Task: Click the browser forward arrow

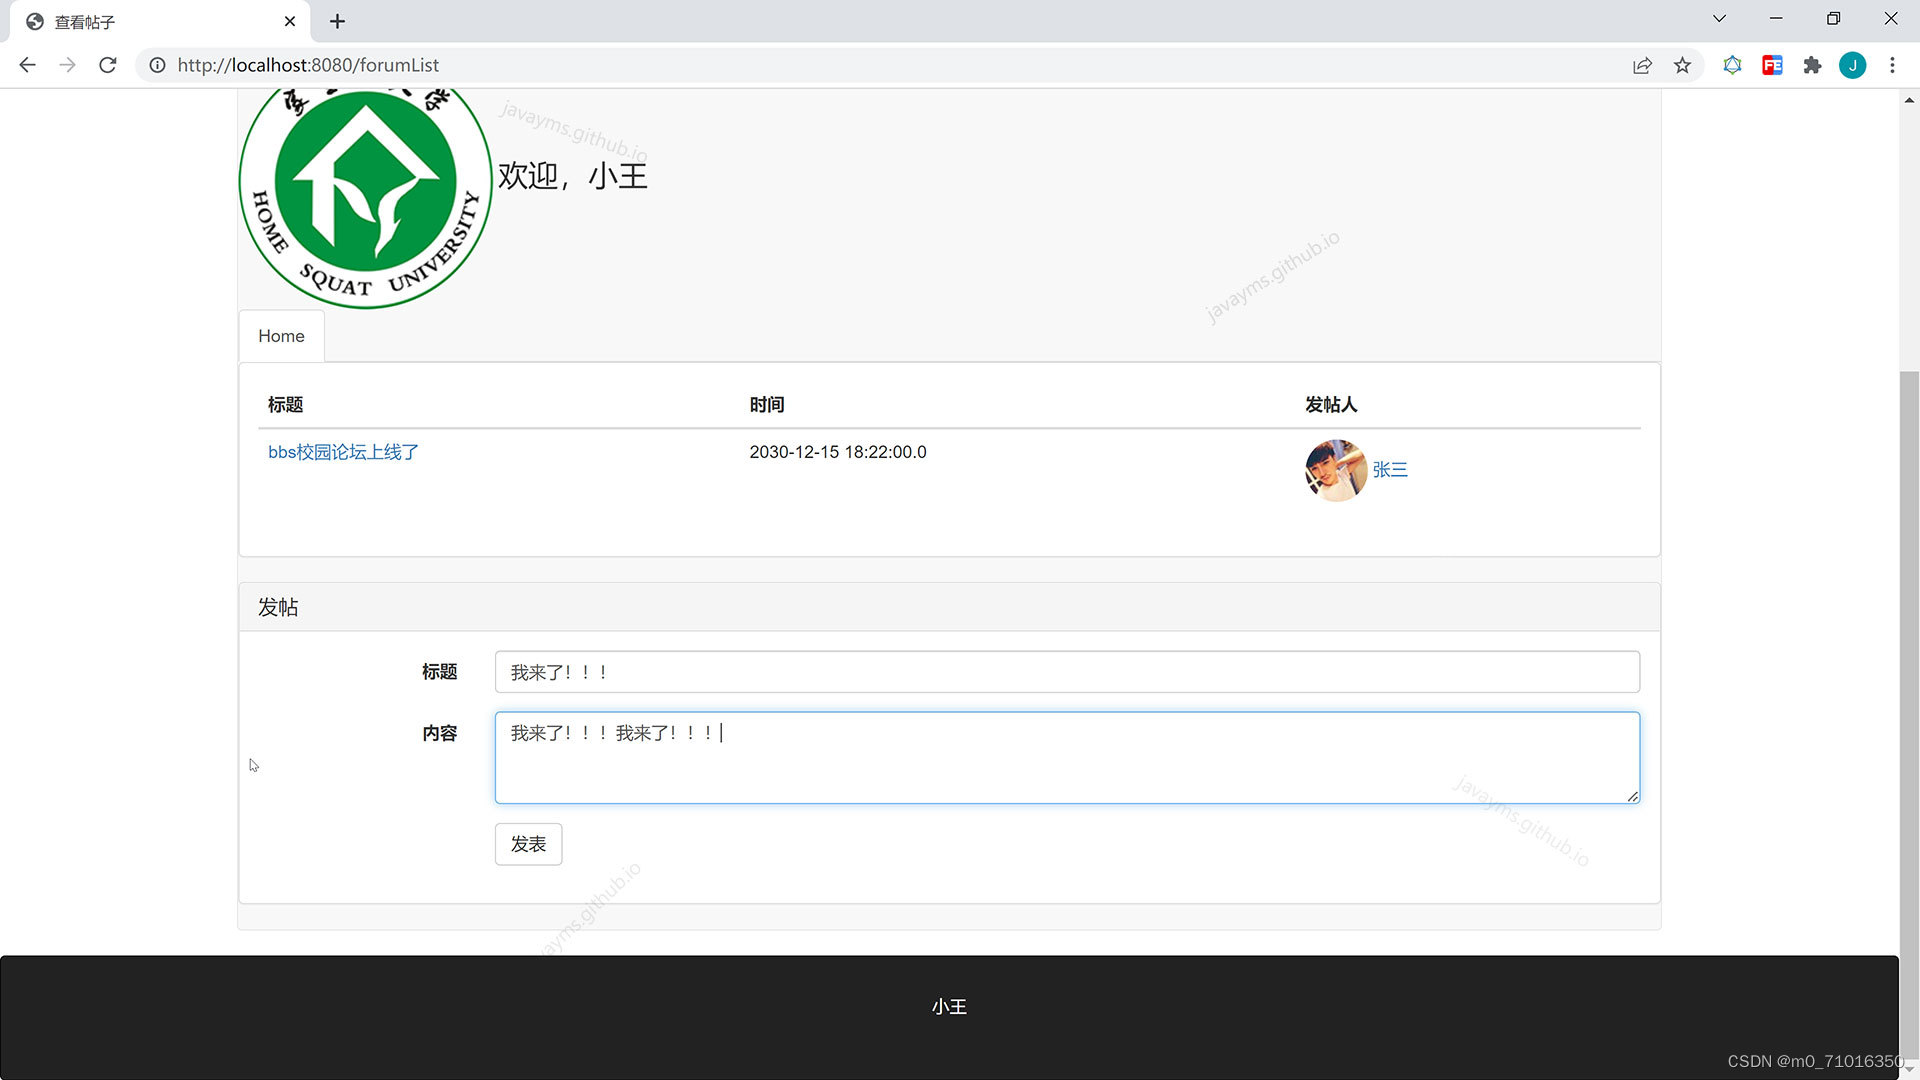Action: (67, 65)
